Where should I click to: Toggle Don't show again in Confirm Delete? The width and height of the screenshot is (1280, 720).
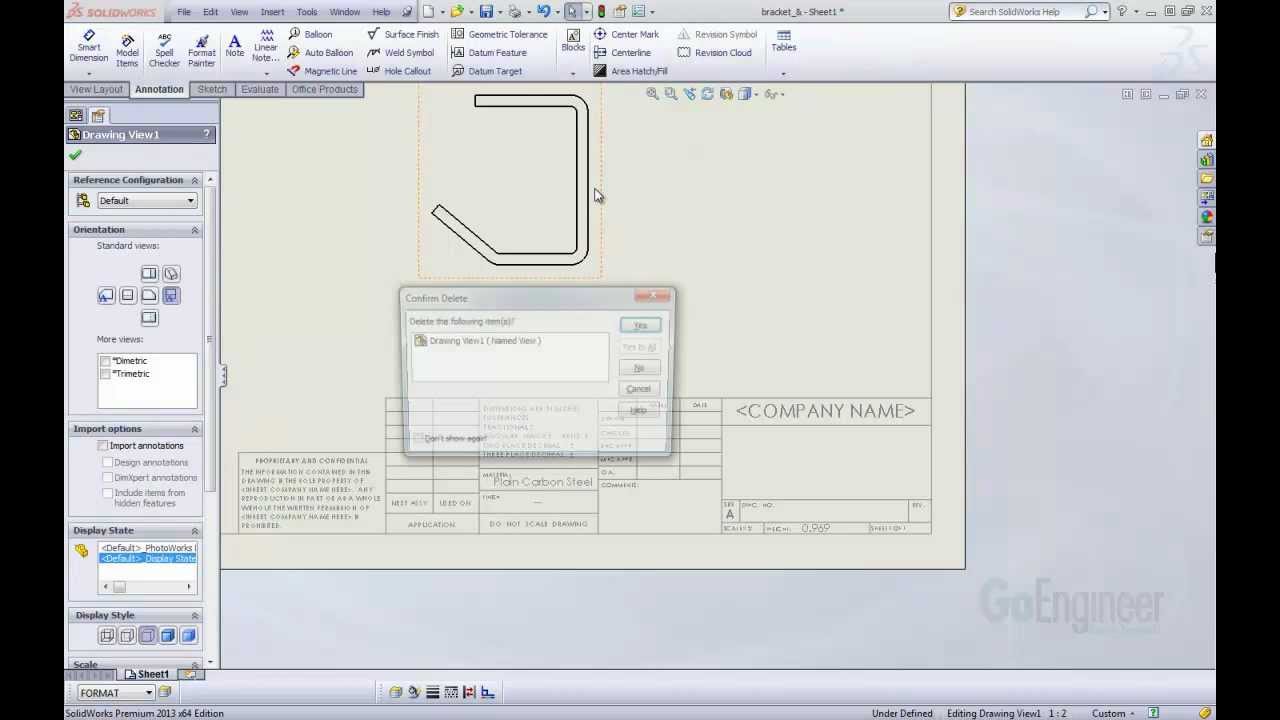point(419,438)
